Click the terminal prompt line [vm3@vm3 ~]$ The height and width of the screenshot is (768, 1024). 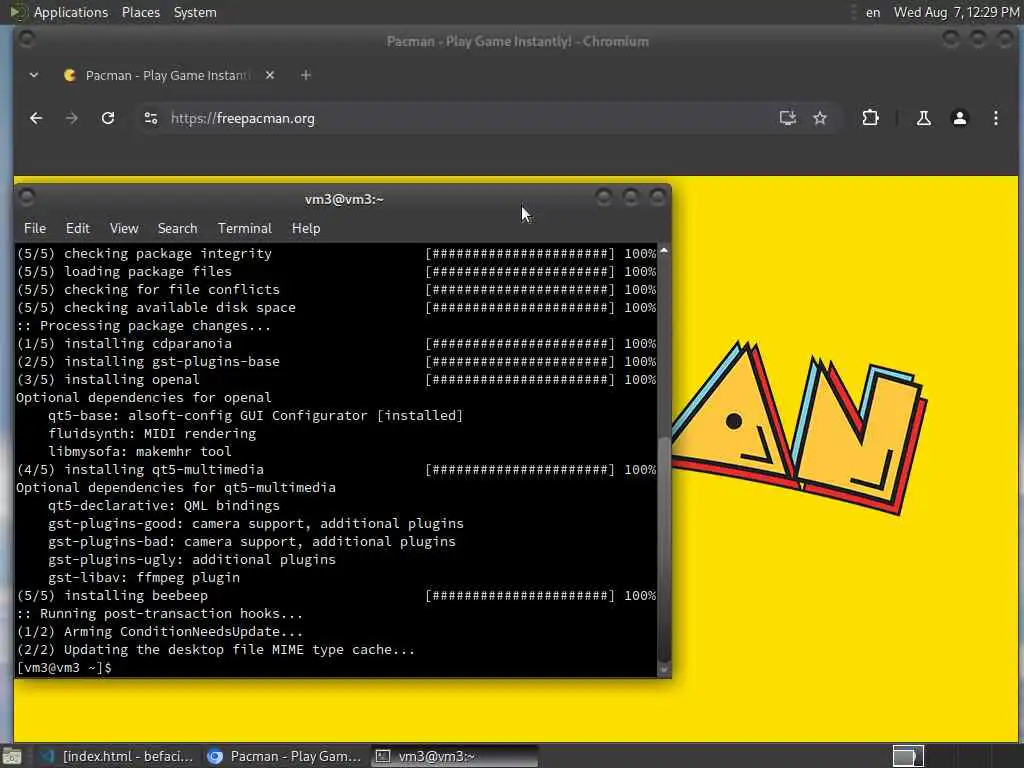click(64, 667)
